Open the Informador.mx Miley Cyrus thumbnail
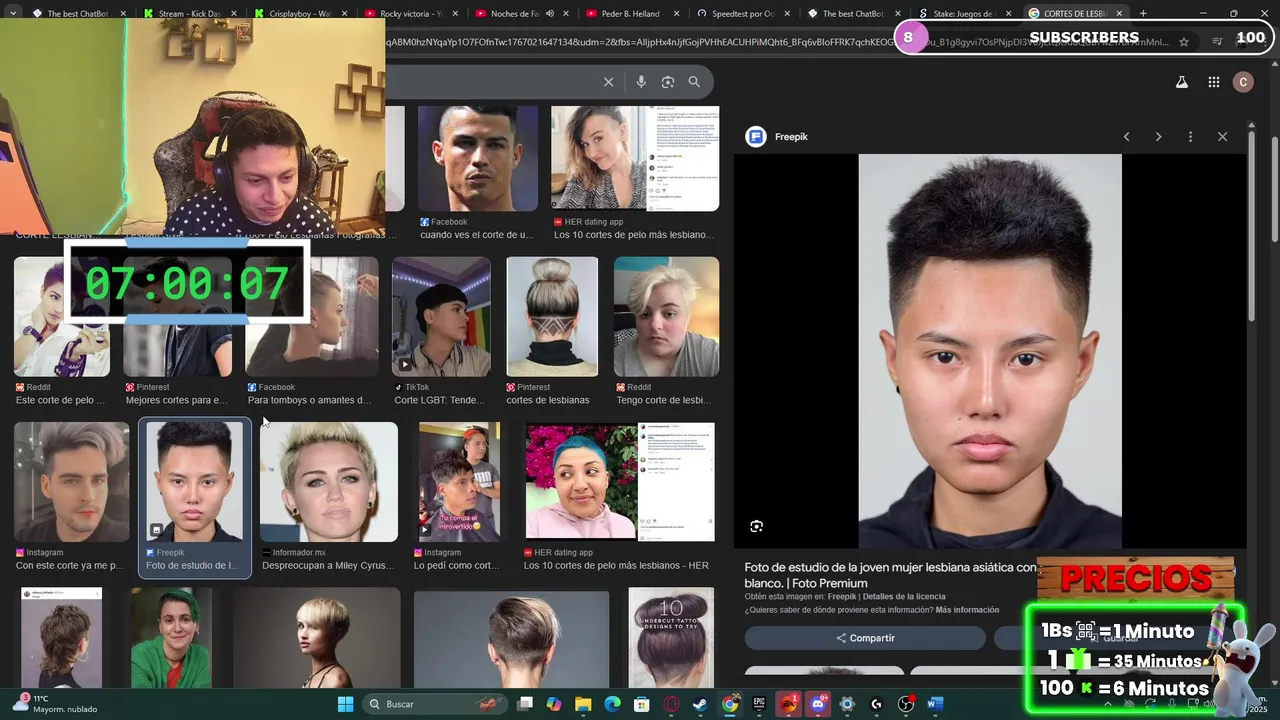Image resolution: width=1280 pixels, height=720 pixels. pos(329,482)
